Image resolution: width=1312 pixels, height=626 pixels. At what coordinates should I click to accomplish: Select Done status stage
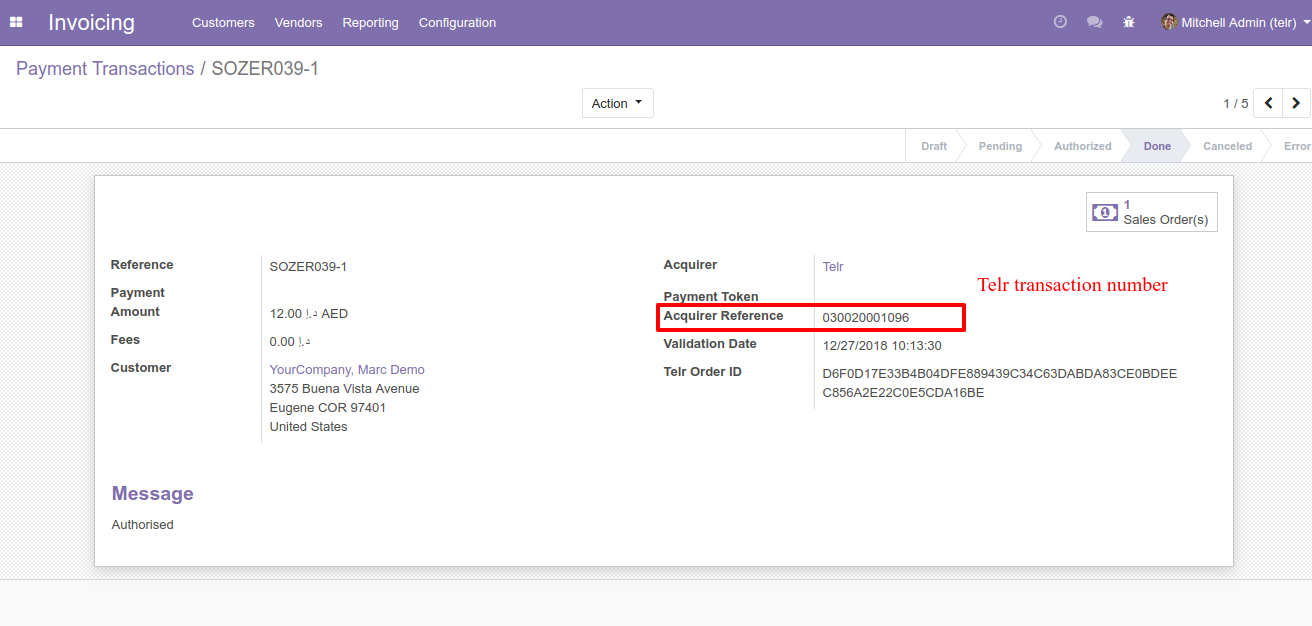coord(1157,146)
